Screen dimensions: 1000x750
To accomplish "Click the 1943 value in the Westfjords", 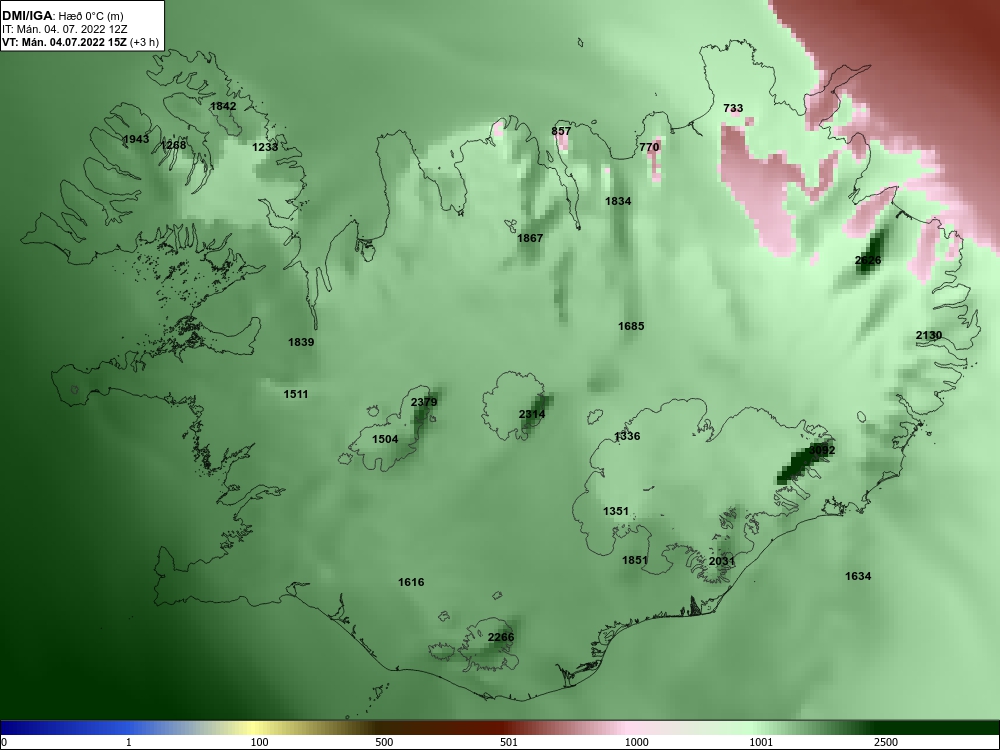I will [136, 139].
